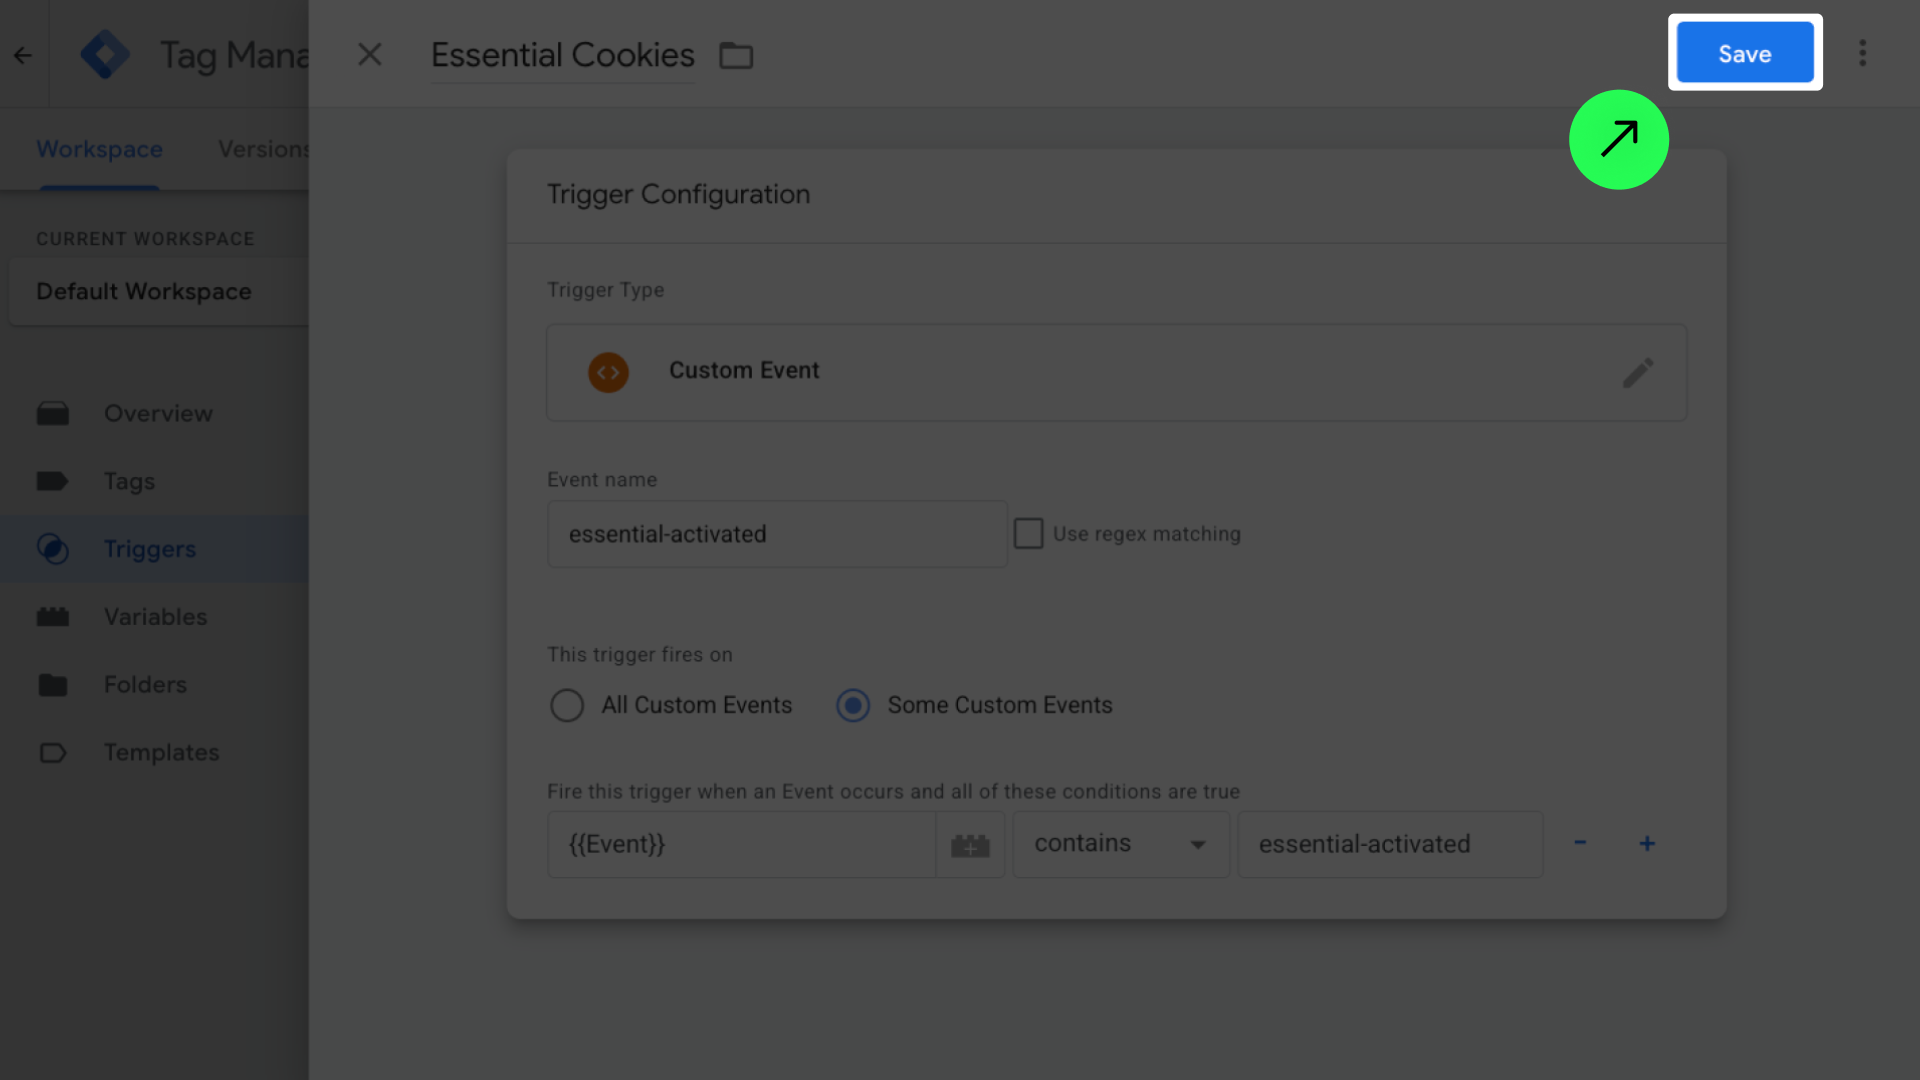Open the three-dot more options menu
The image size is (1920, 1080).
[1862, 54]
